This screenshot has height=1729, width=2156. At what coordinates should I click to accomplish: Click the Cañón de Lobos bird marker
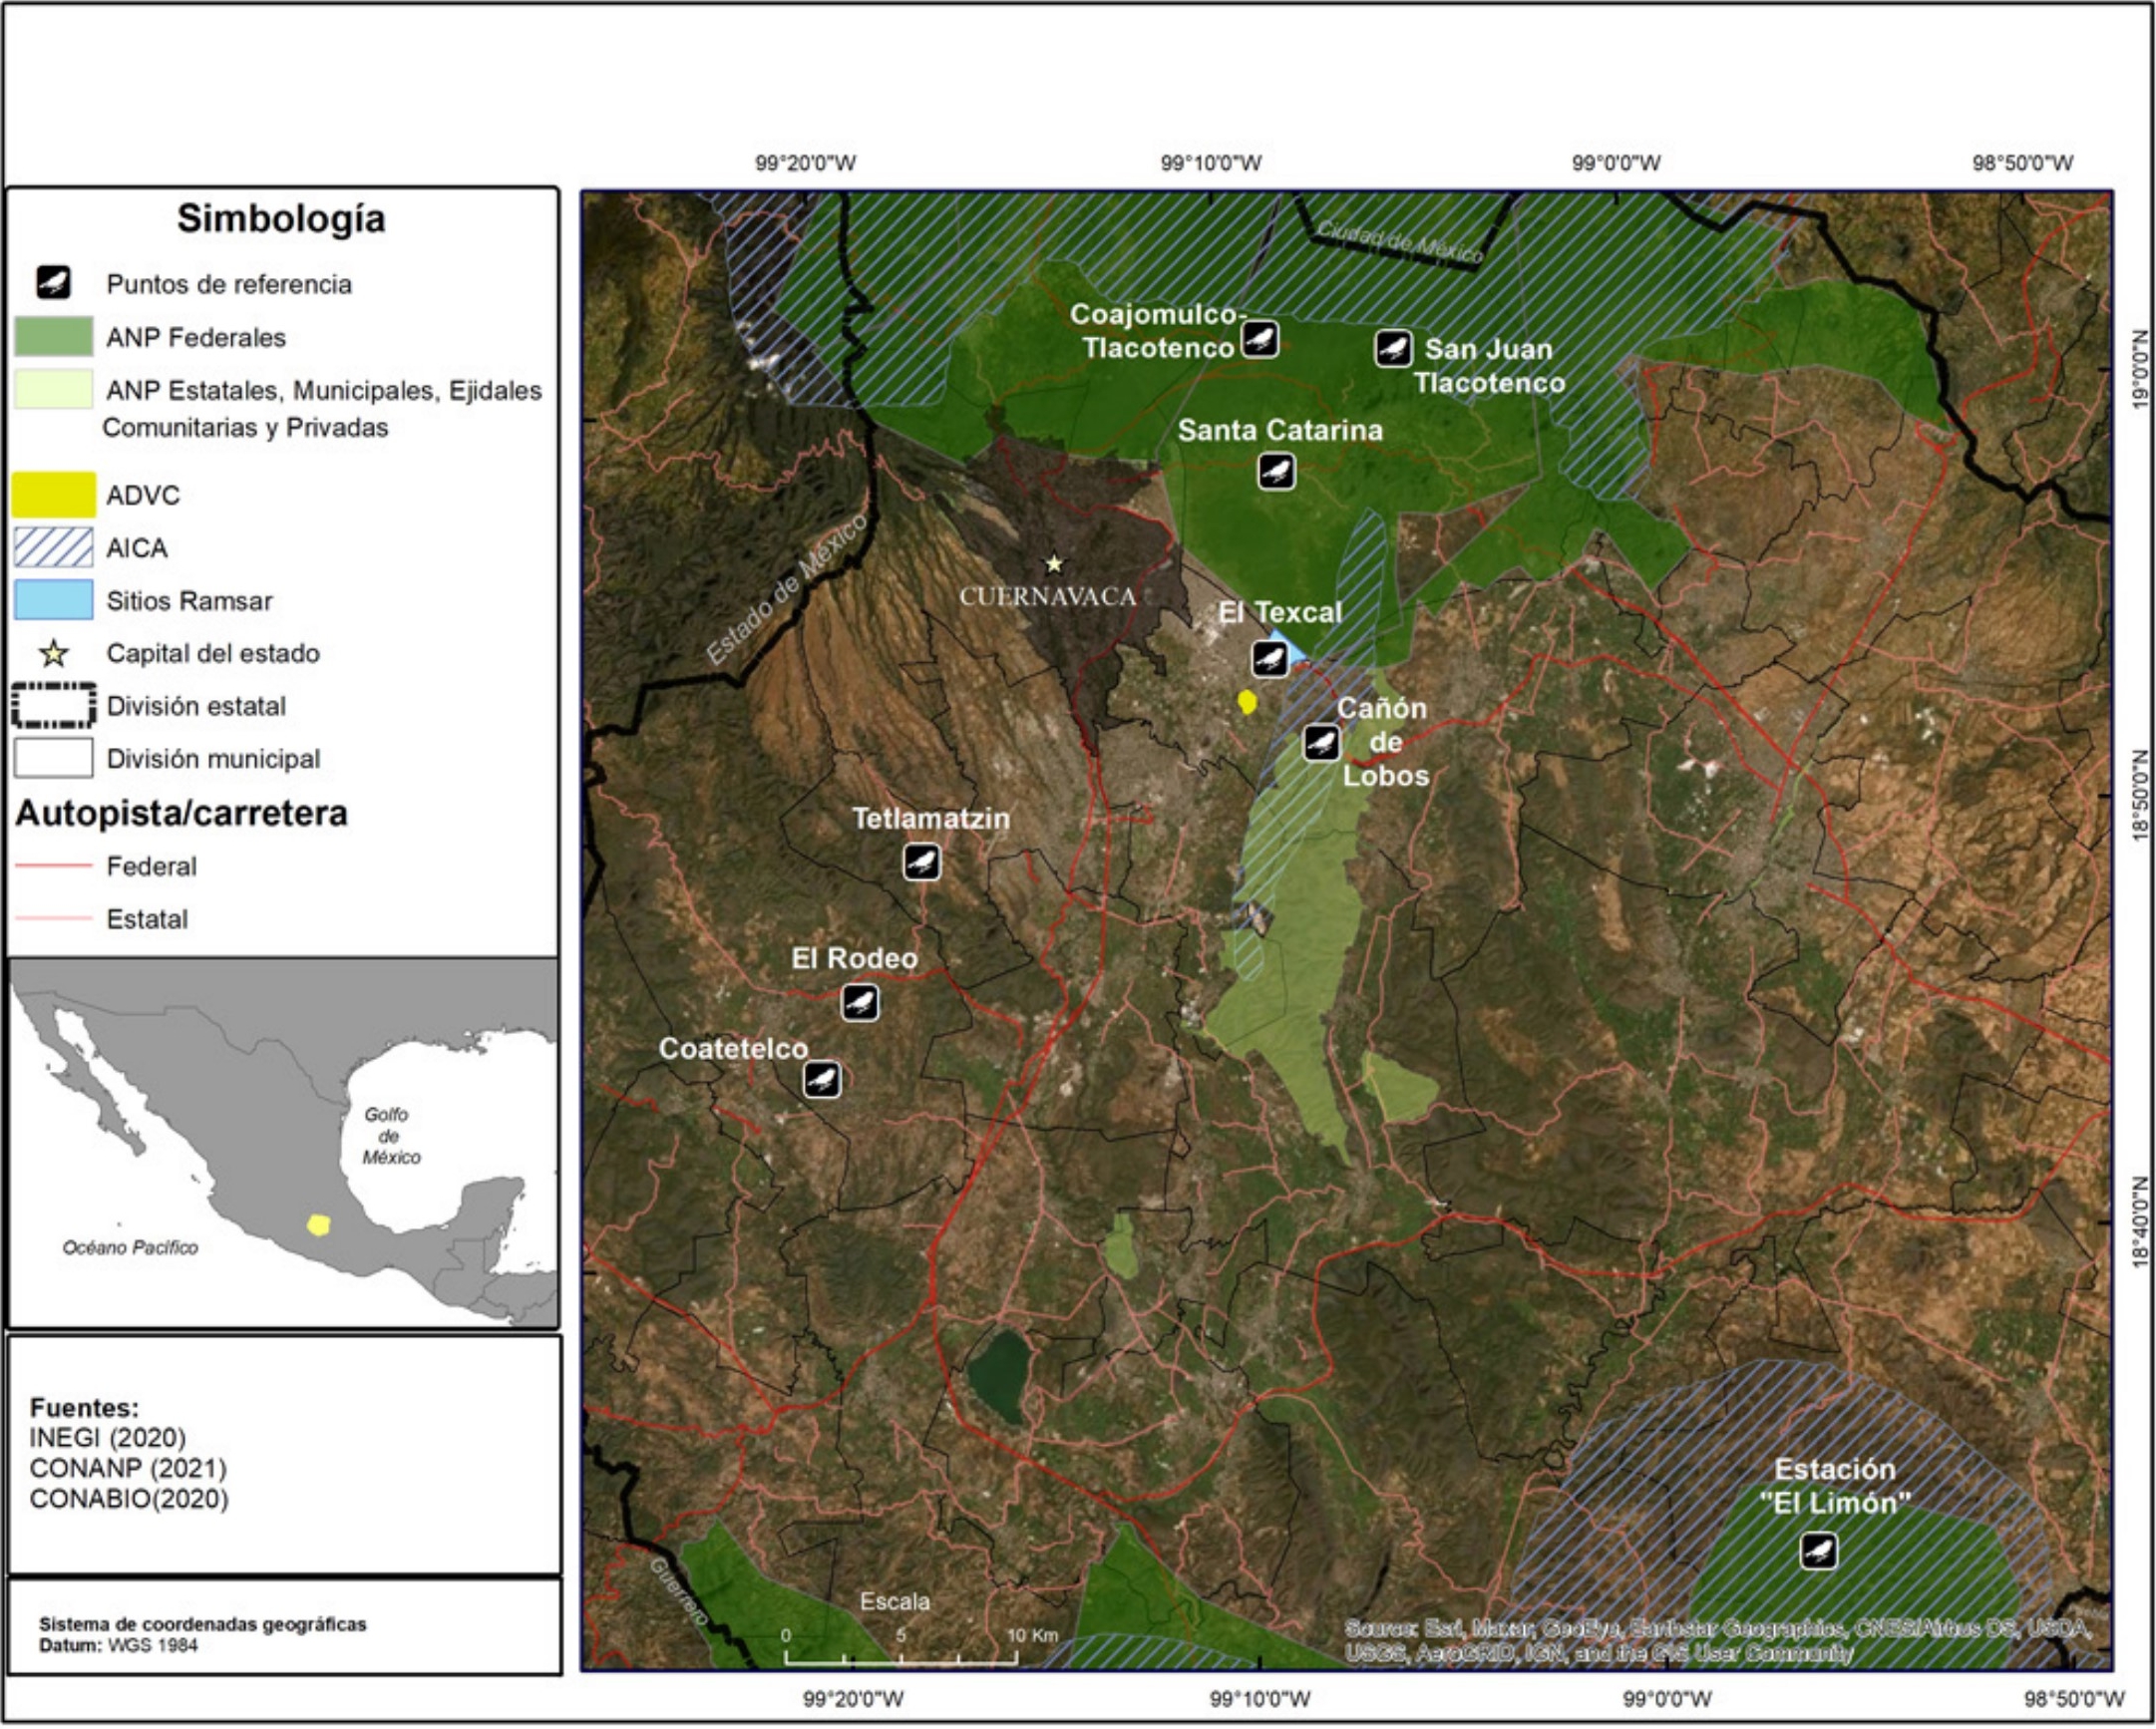1321,743
